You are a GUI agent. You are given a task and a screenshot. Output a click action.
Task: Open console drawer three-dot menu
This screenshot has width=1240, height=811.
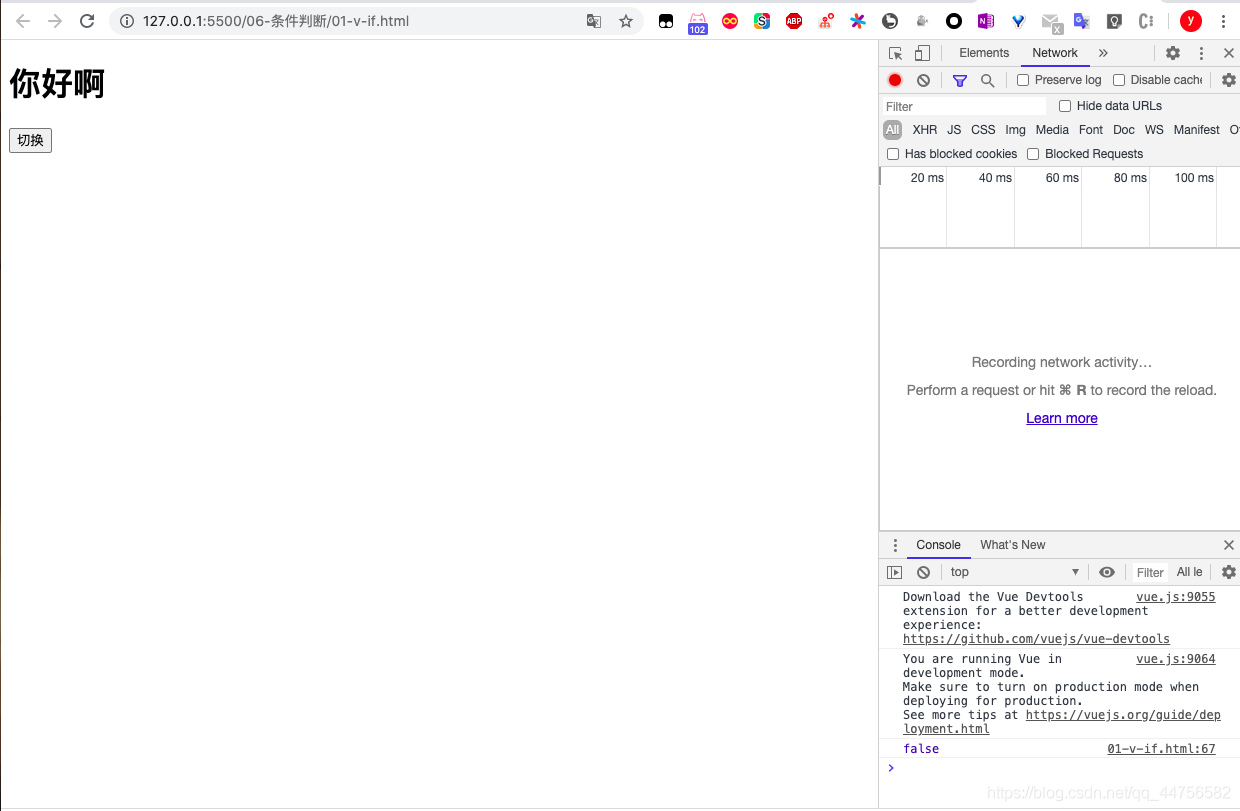895,545
